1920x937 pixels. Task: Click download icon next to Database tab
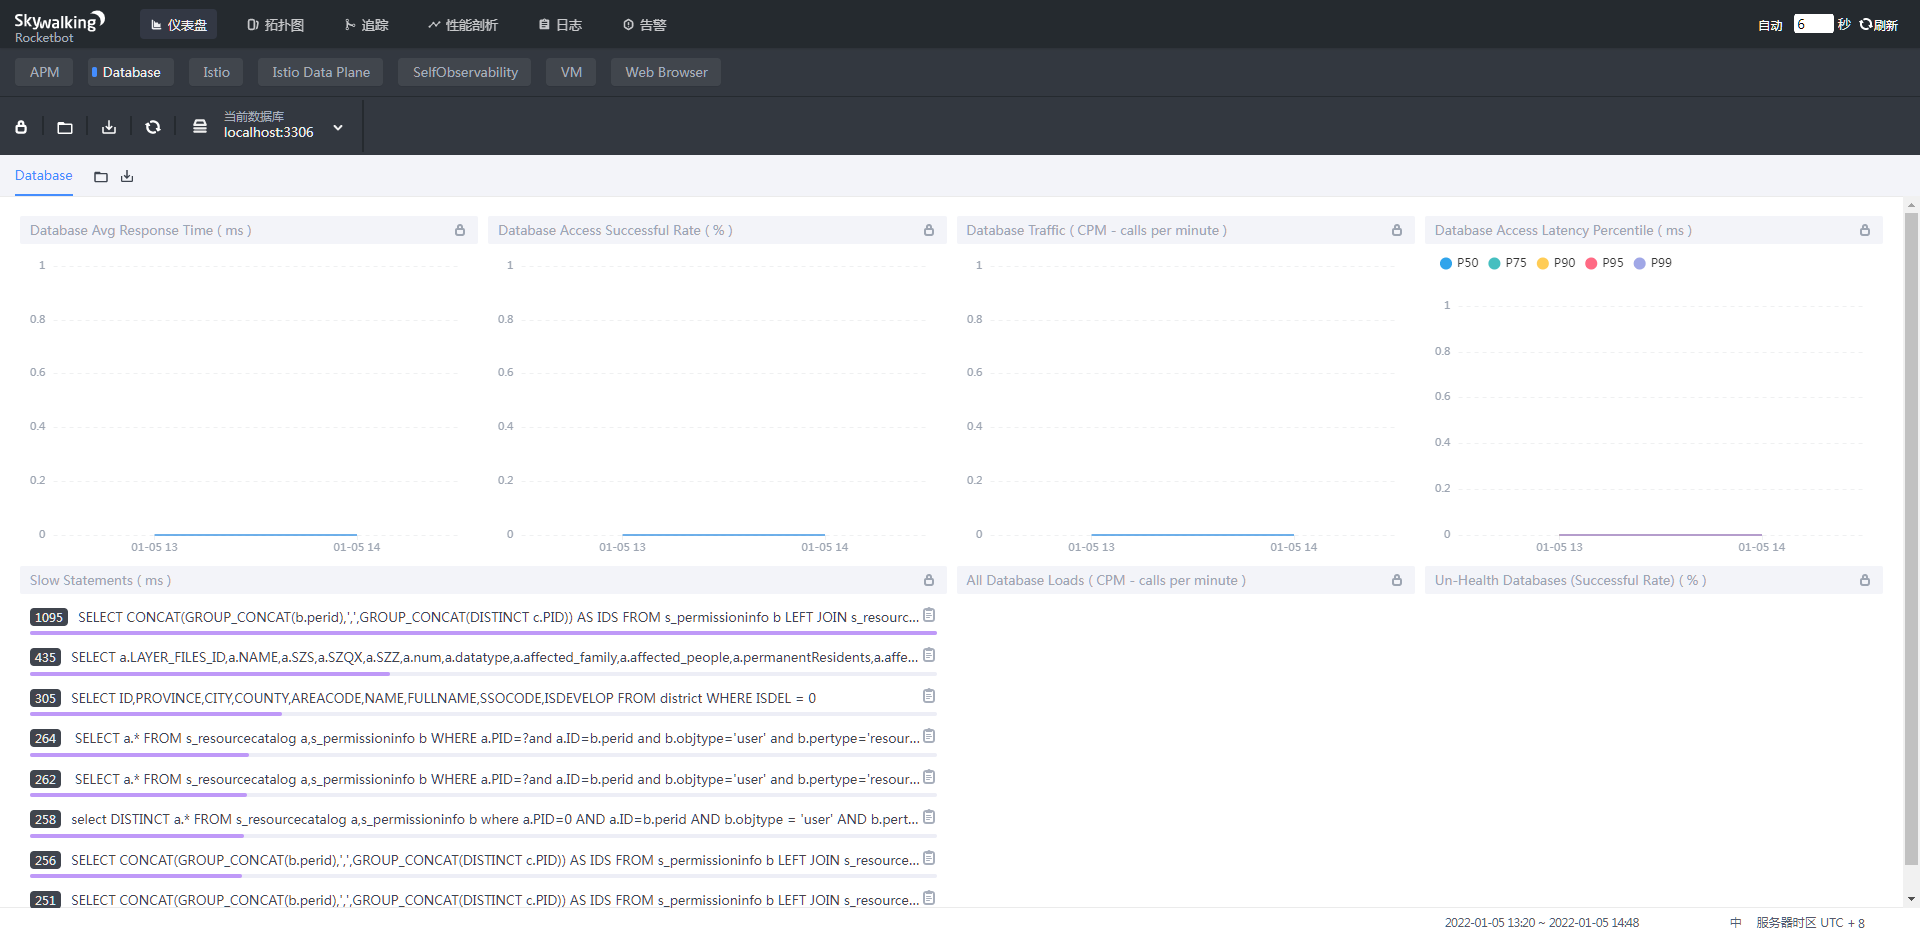pos(127,177)
